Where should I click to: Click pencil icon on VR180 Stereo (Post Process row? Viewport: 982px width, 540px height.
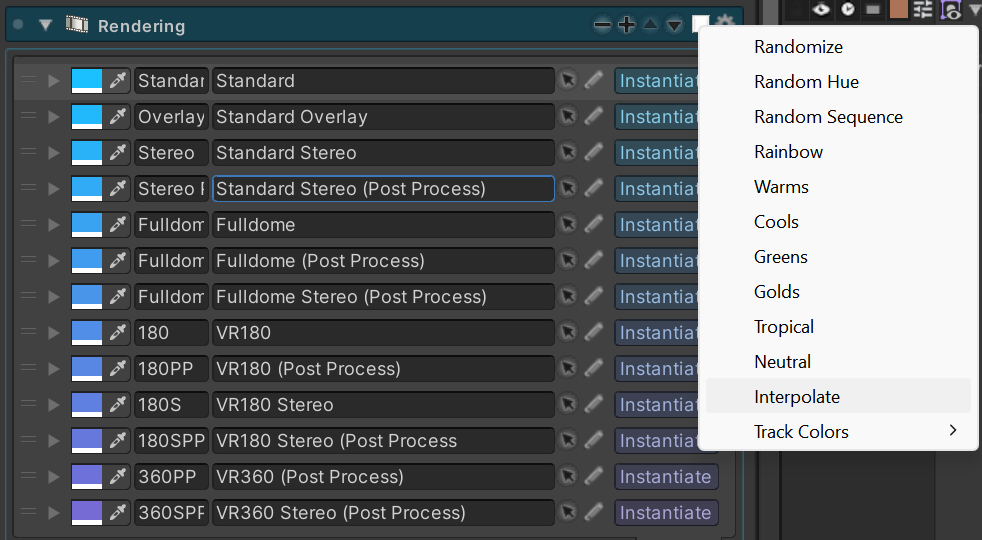[x=594, y=441]
